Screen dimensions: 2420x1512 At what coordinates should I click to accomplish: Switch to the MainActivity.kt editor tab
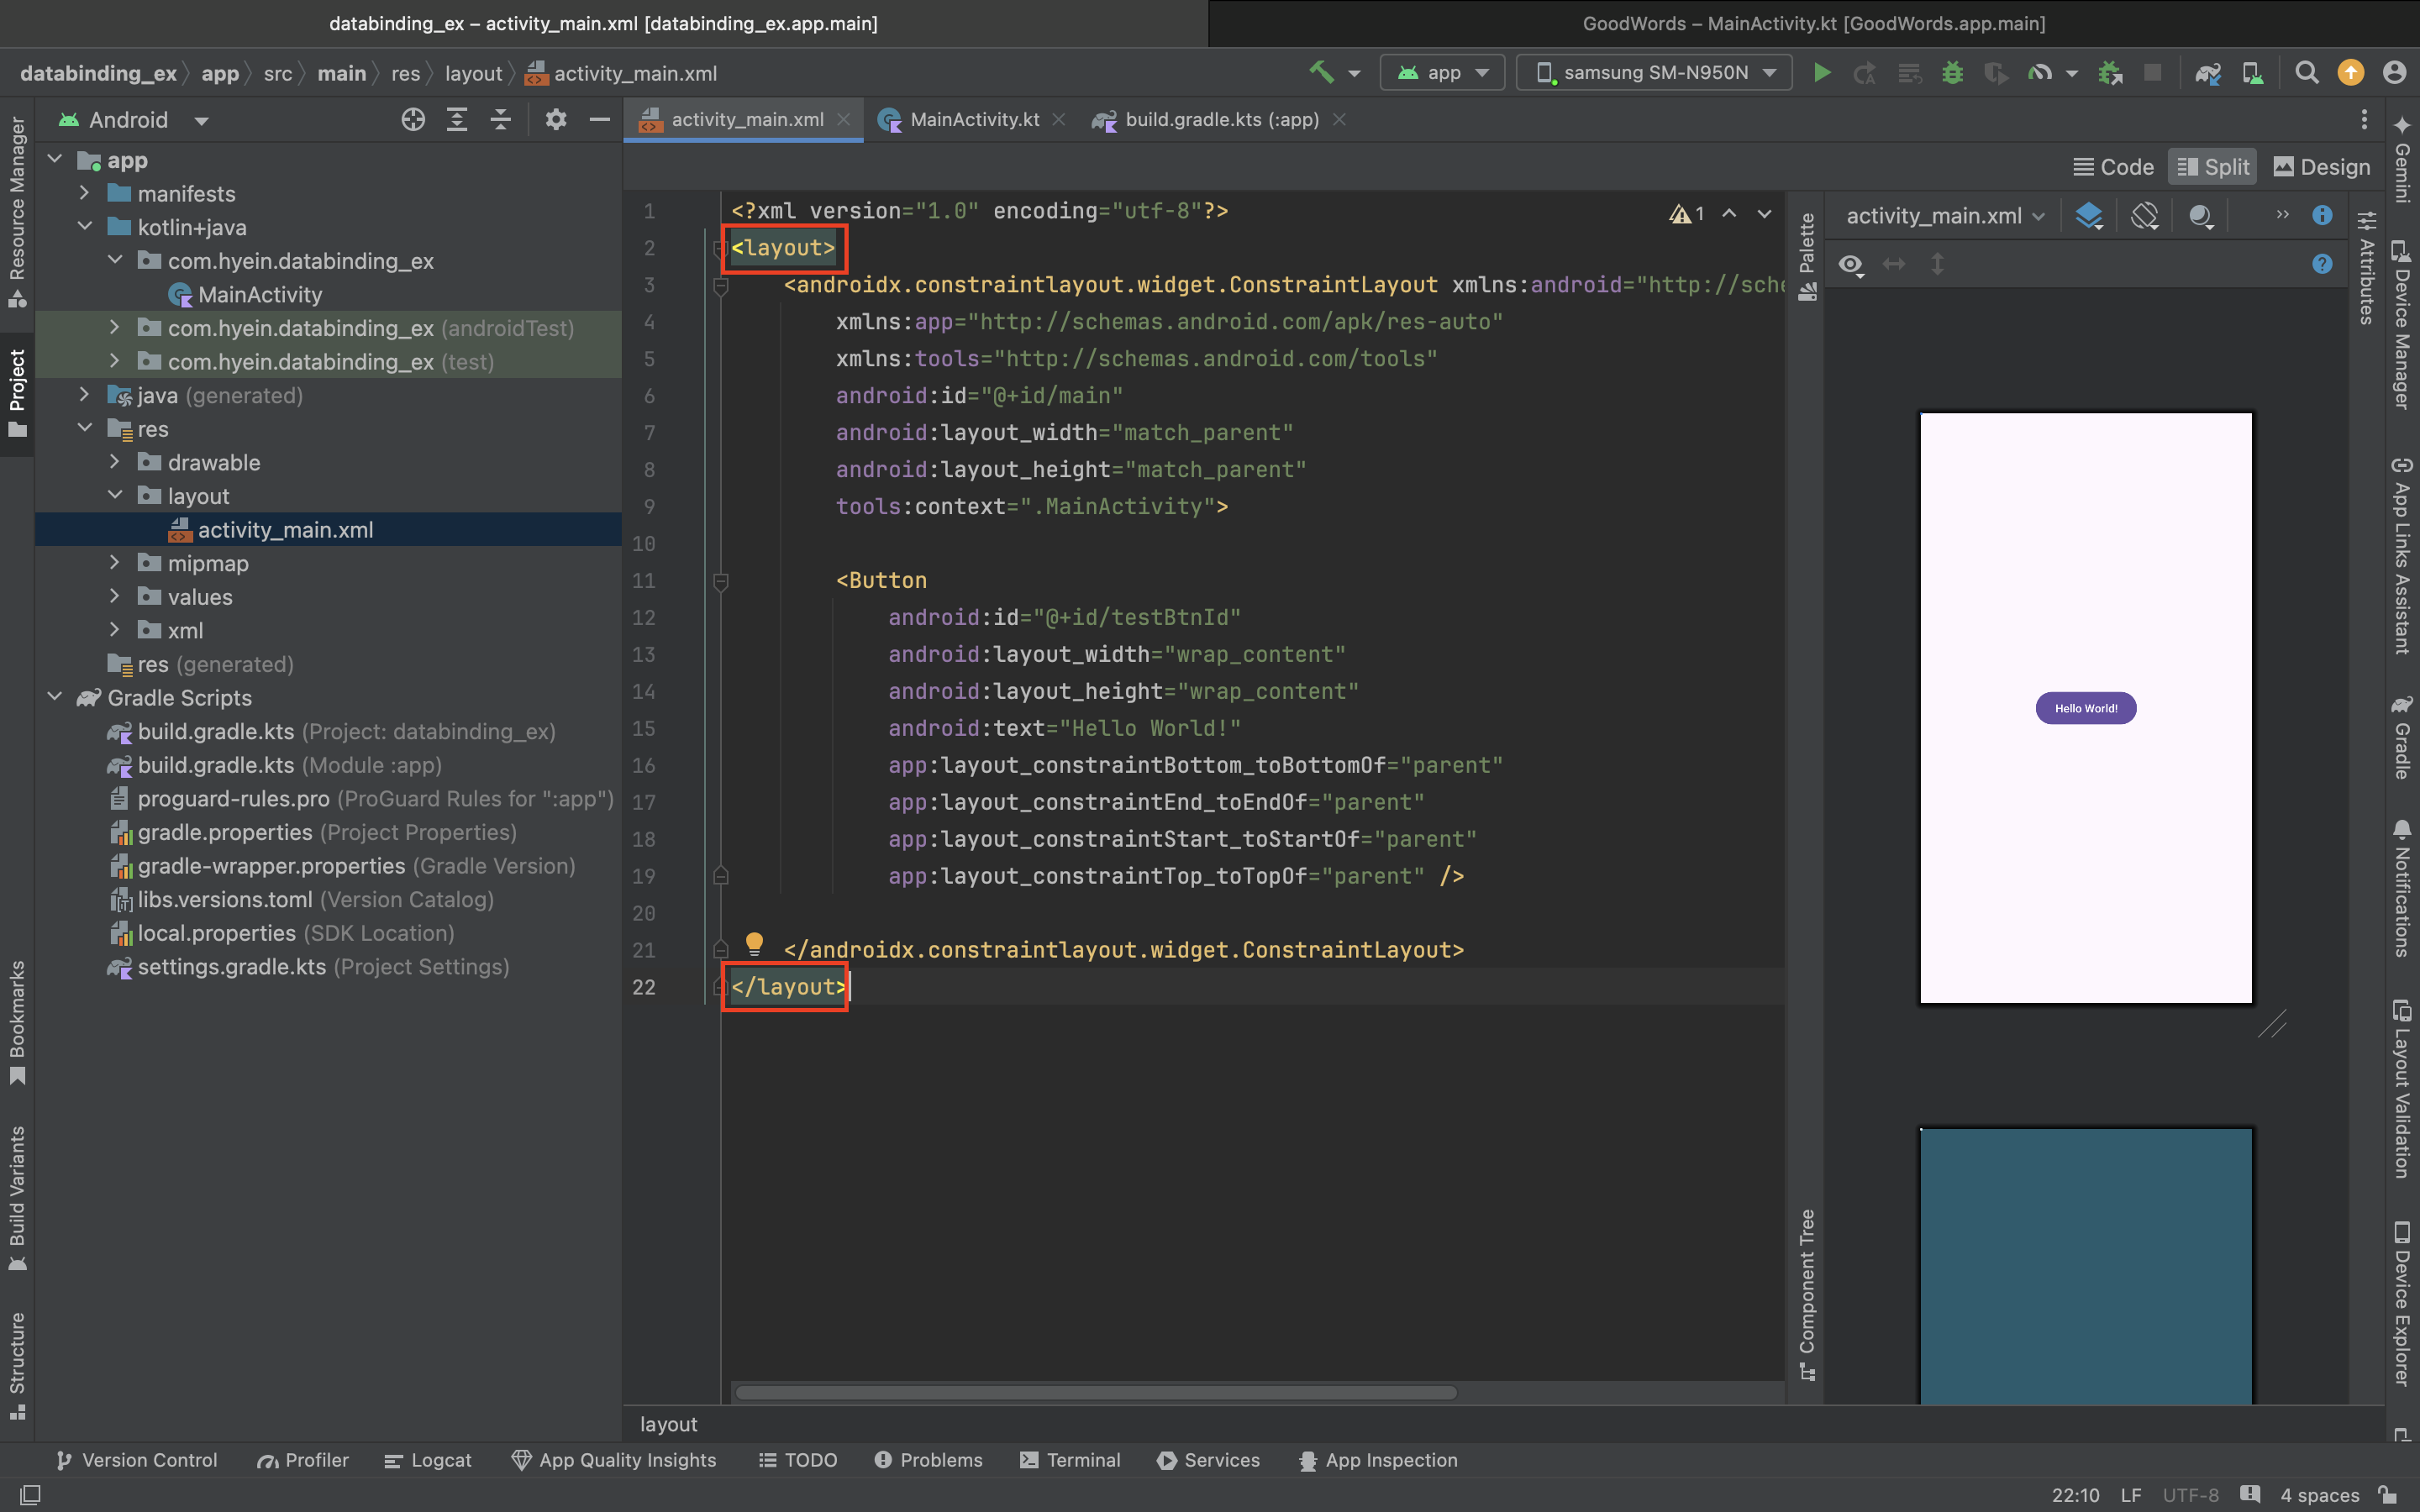click(x=974, y=120)
